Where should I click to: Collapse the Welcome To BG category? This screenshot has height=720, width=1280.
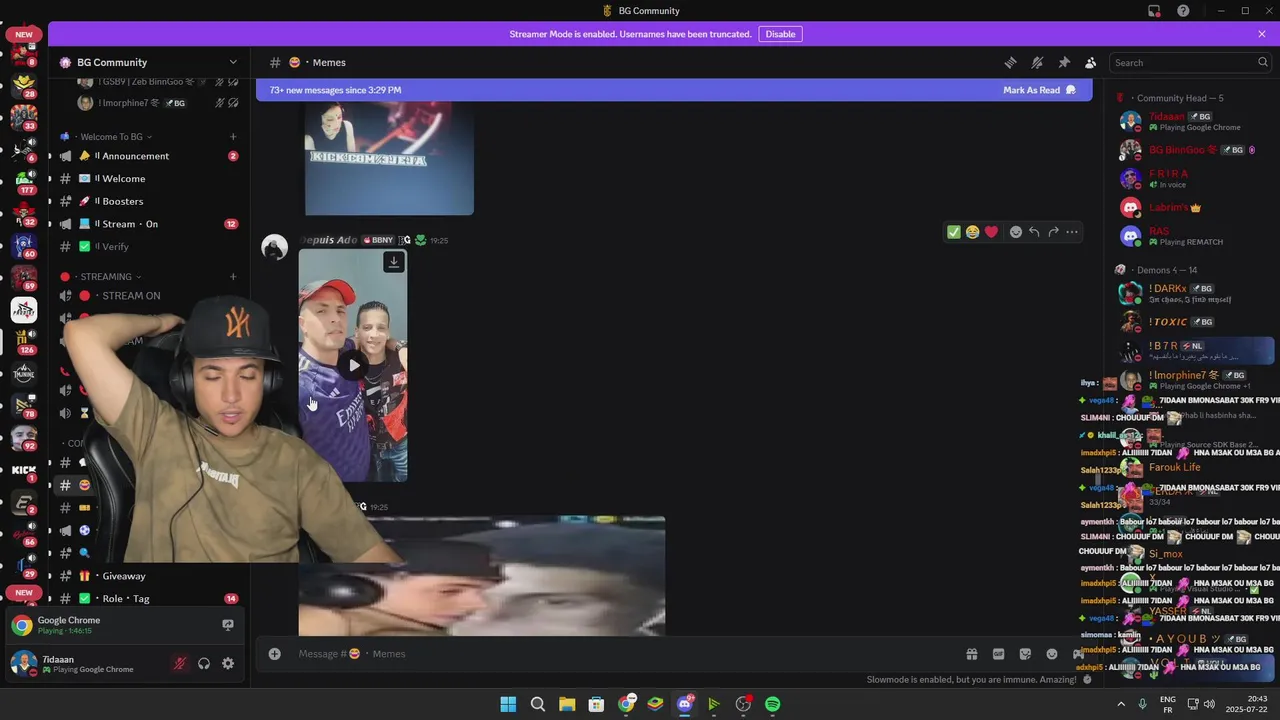(111, 137)
